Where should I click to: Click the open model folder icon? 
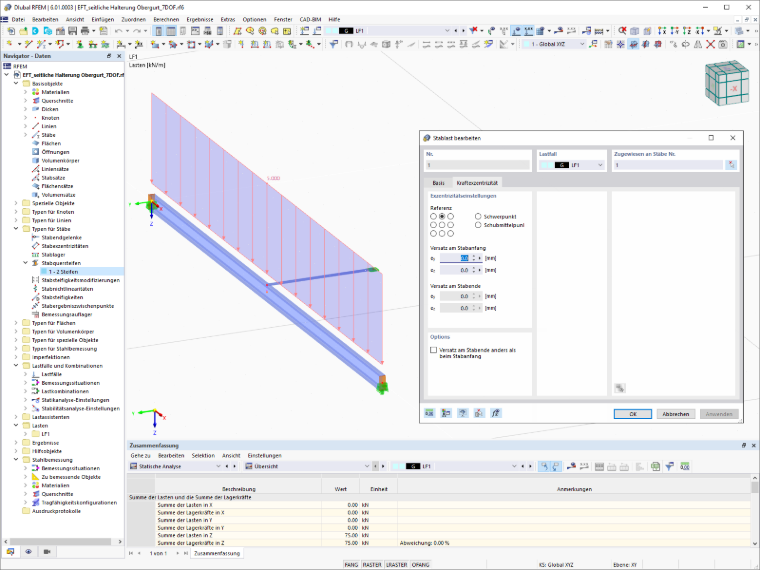click(x=23, y=31)
